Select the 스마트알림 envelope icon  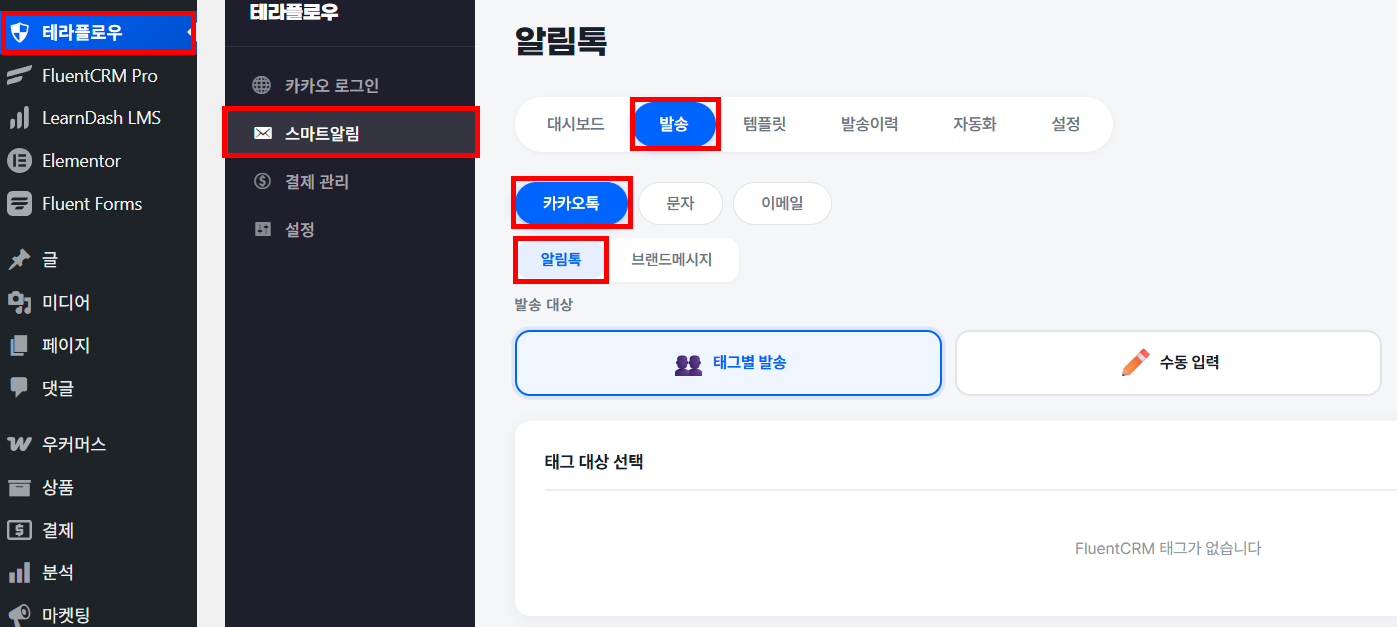click(x=263, y=133)
